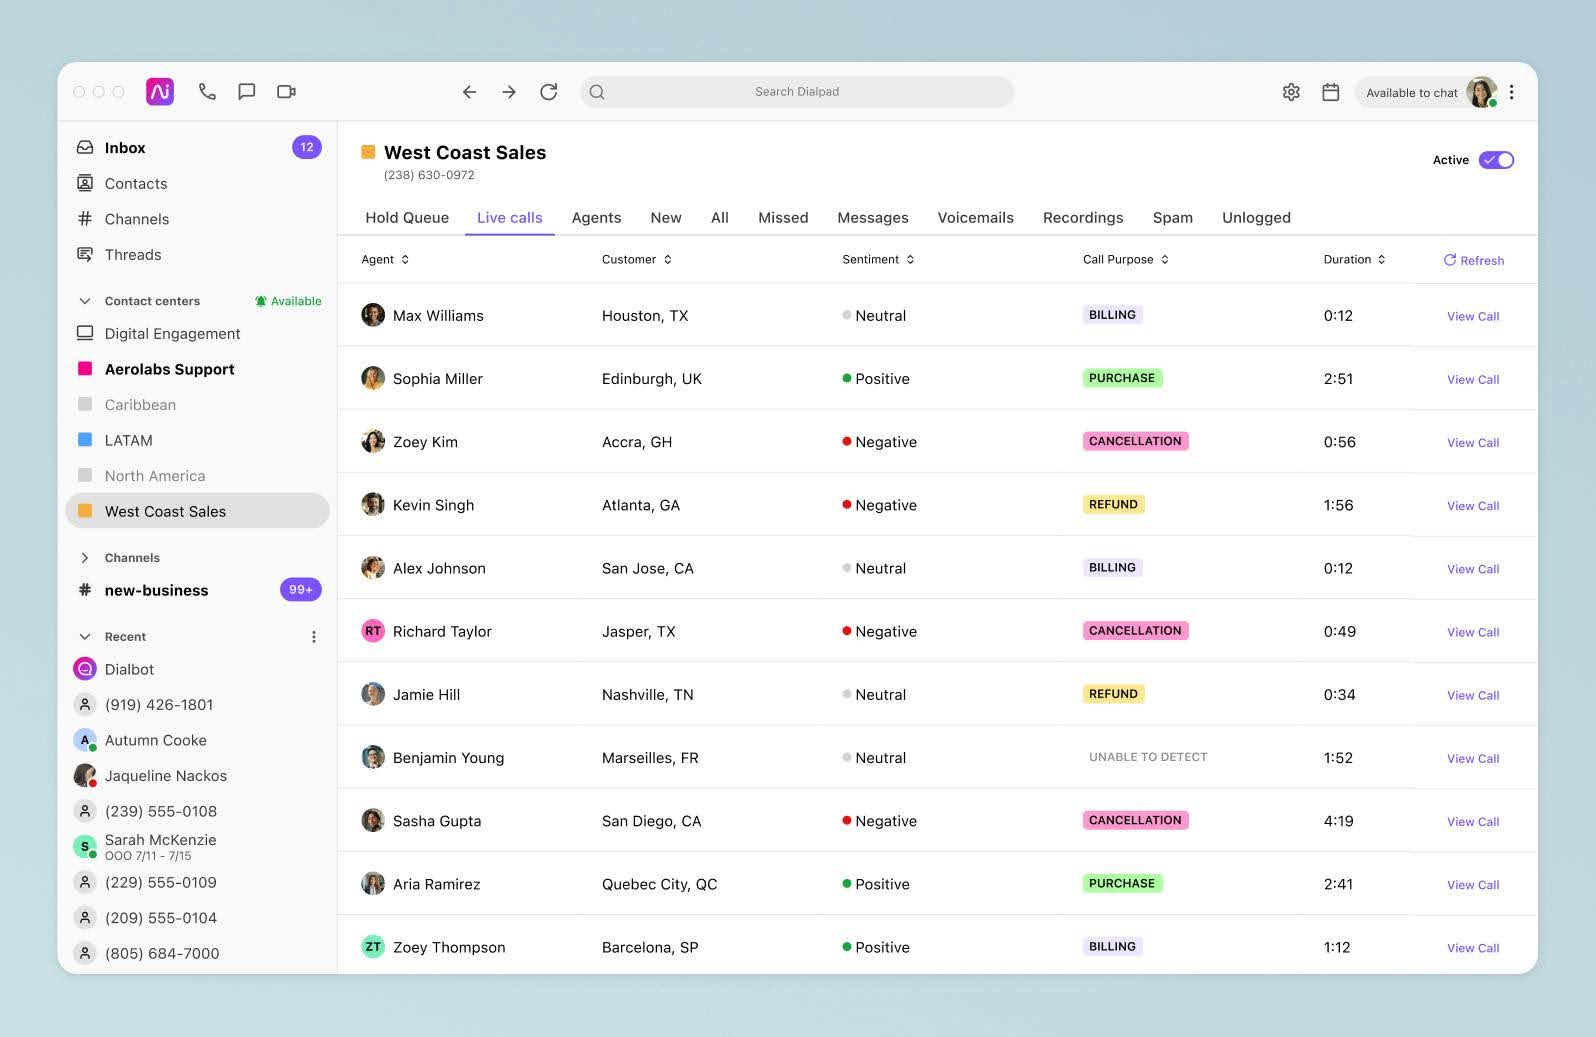This screenshot has height=1037, width=1596.
Task: Click the reload page icon
Action: [x=548, y=92]
